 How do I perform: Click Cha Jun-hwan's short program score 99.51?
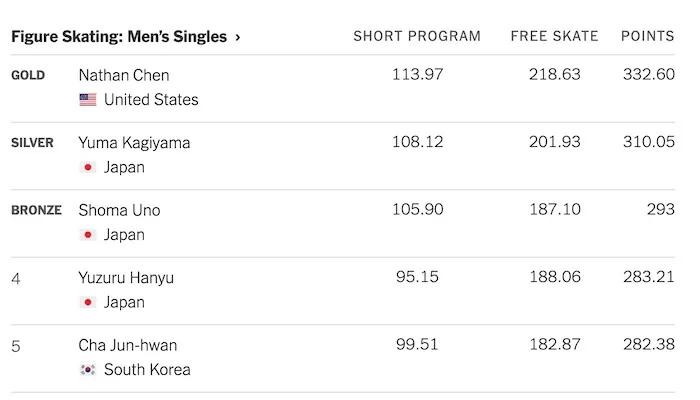pyautogui.click(x=416, y=345)
